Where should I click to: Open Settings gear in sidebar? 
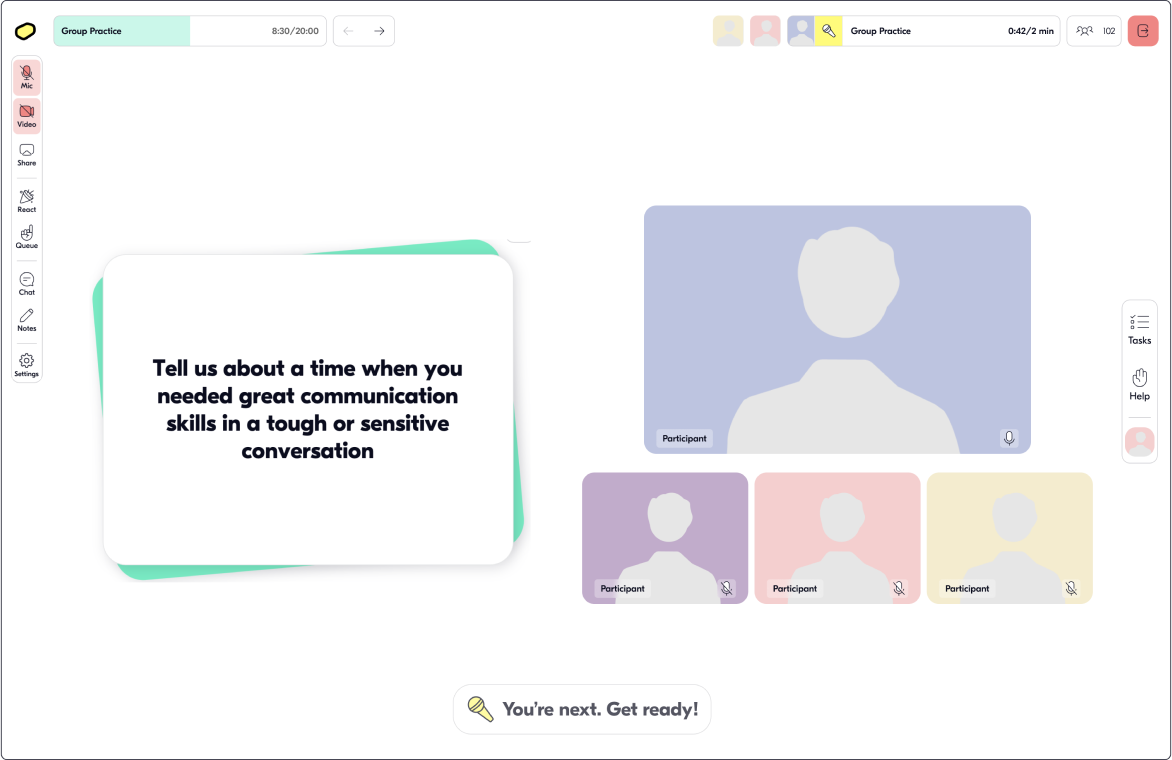tap(27, 365)
